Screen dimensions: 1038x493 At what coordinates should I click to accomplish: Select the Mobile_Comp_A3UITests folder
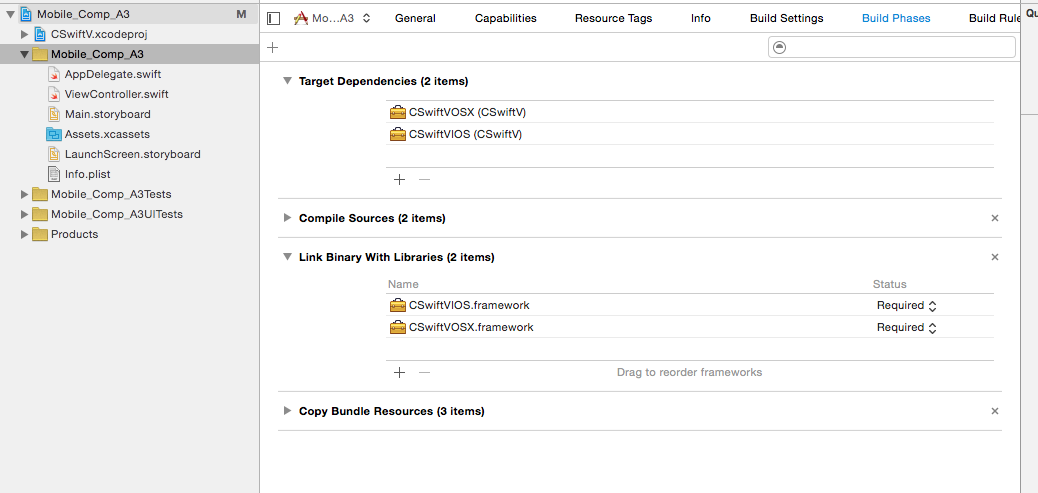117,214
